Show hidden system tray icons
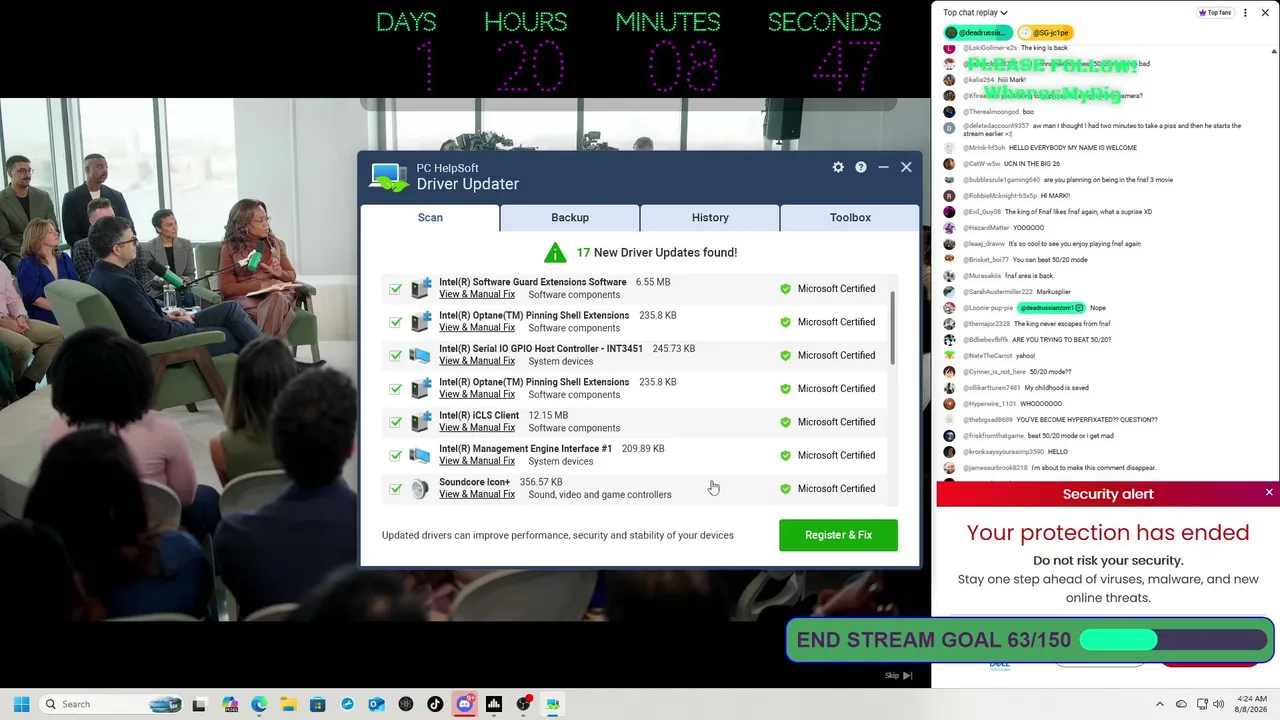This screenshot has width=1280, height=720. click(x=1160, y=704)
